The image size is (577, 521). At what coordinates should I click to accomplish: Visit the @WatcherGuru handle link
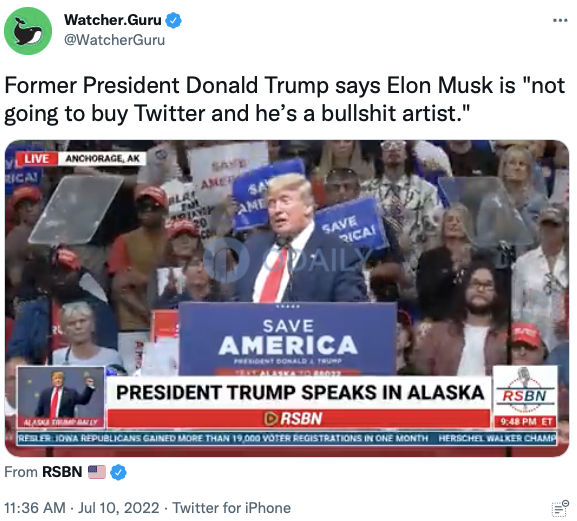click(114, 40)
